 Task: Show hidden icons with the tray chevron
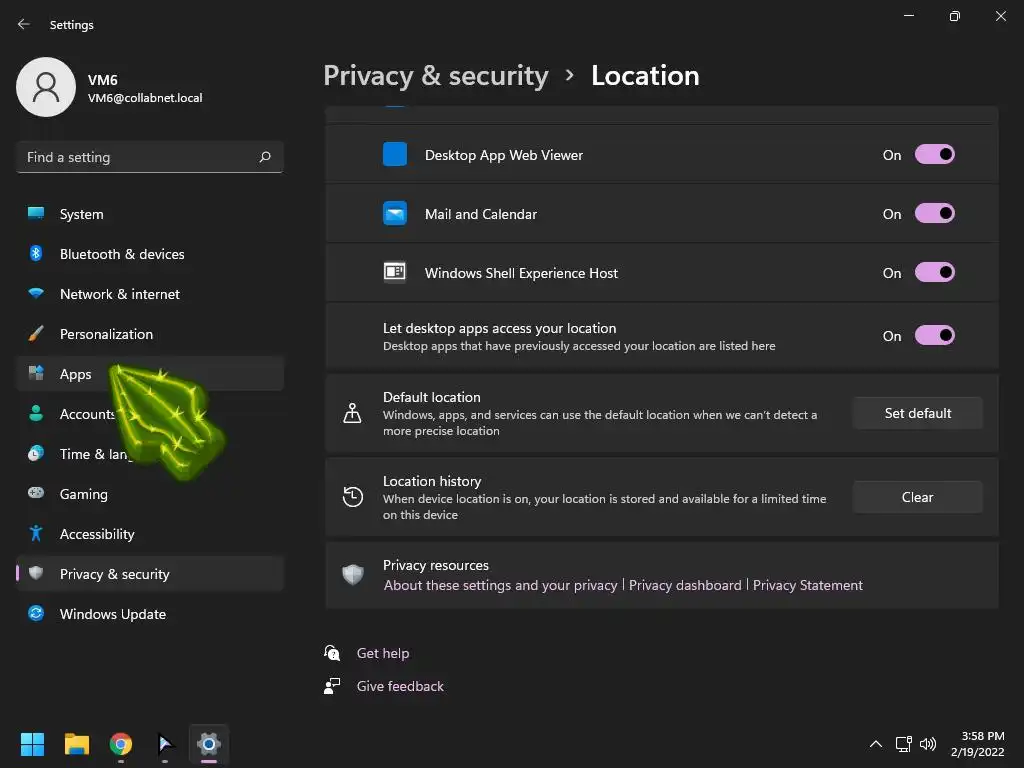click(x=876, y=744)
